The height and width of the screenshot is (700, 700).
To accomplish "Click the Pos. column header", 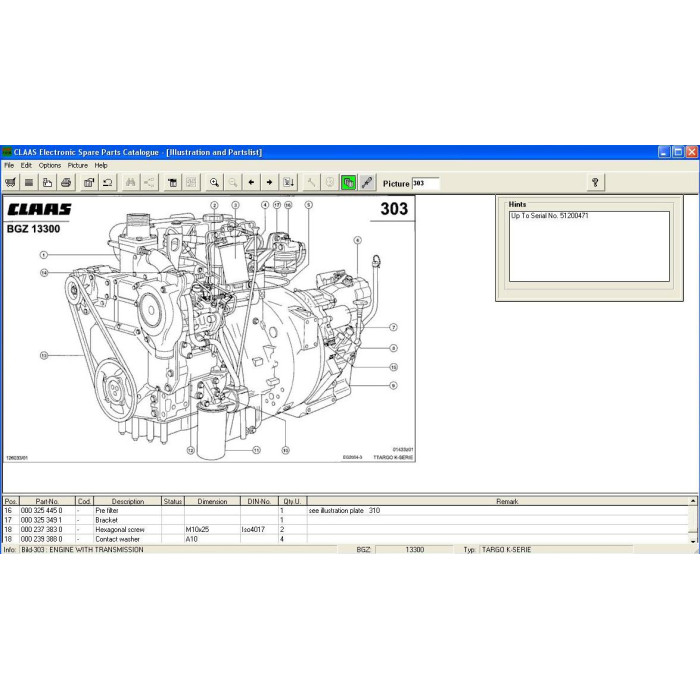I will click(11, 501).
